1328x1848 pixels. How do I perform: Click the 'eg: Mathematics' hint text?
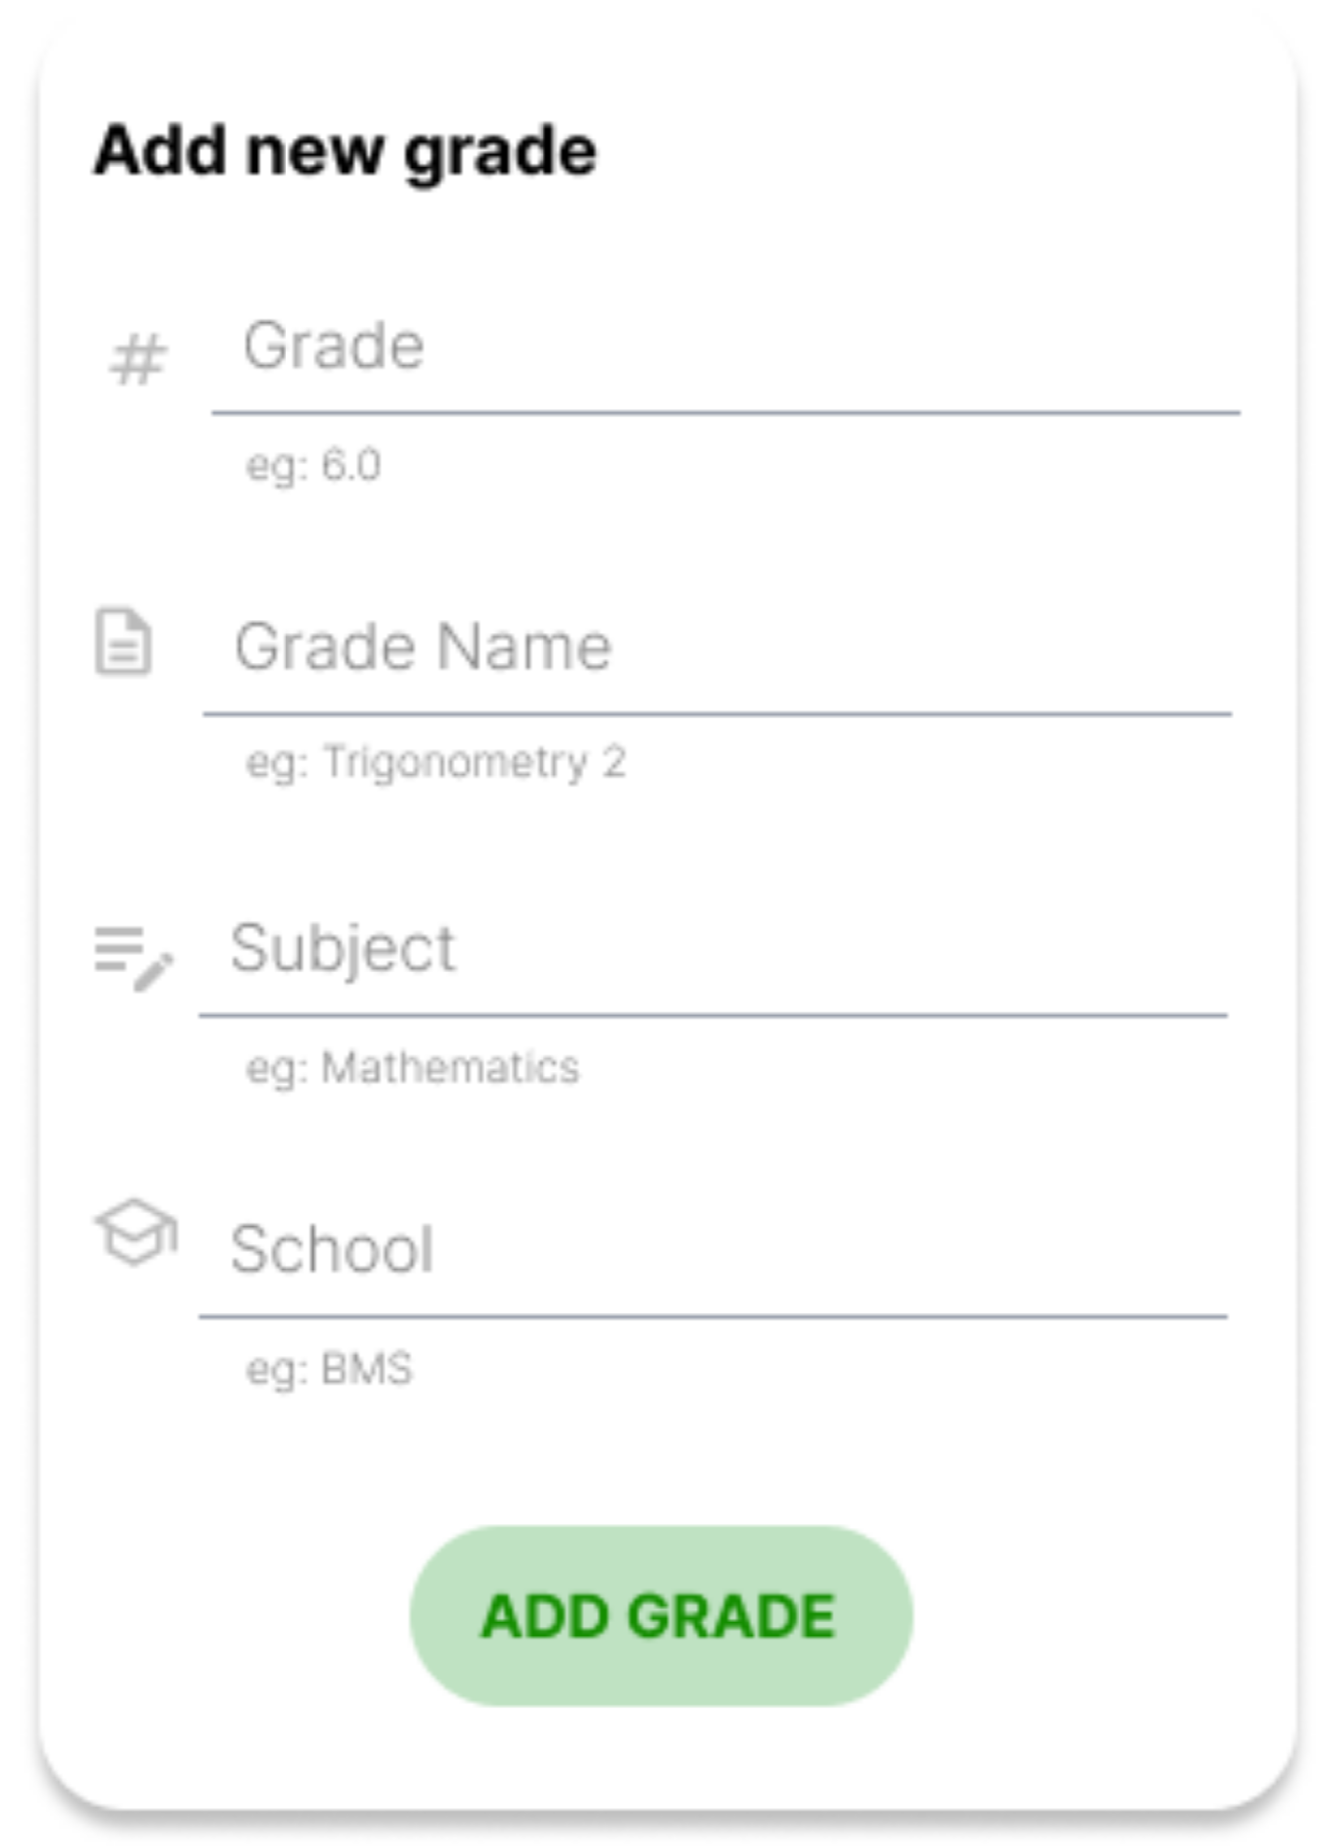coord(413,1068)
